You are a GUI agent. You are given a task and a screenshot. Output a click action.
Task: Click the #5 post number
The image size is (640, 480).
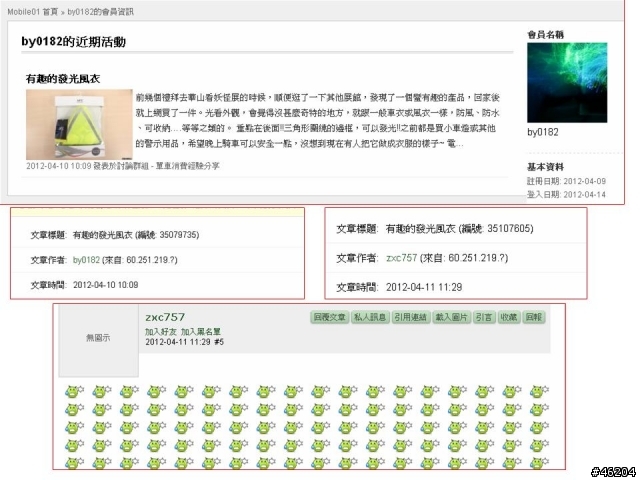coord(219,342)
